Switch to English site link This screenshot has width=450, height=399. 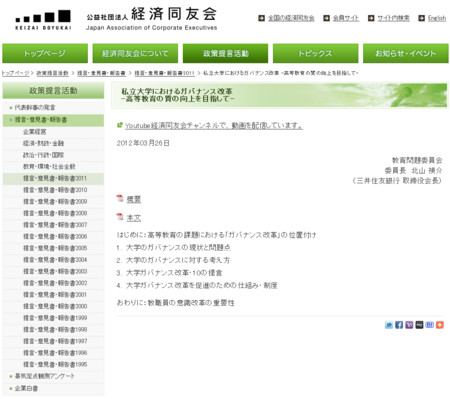tap(437, 18)
